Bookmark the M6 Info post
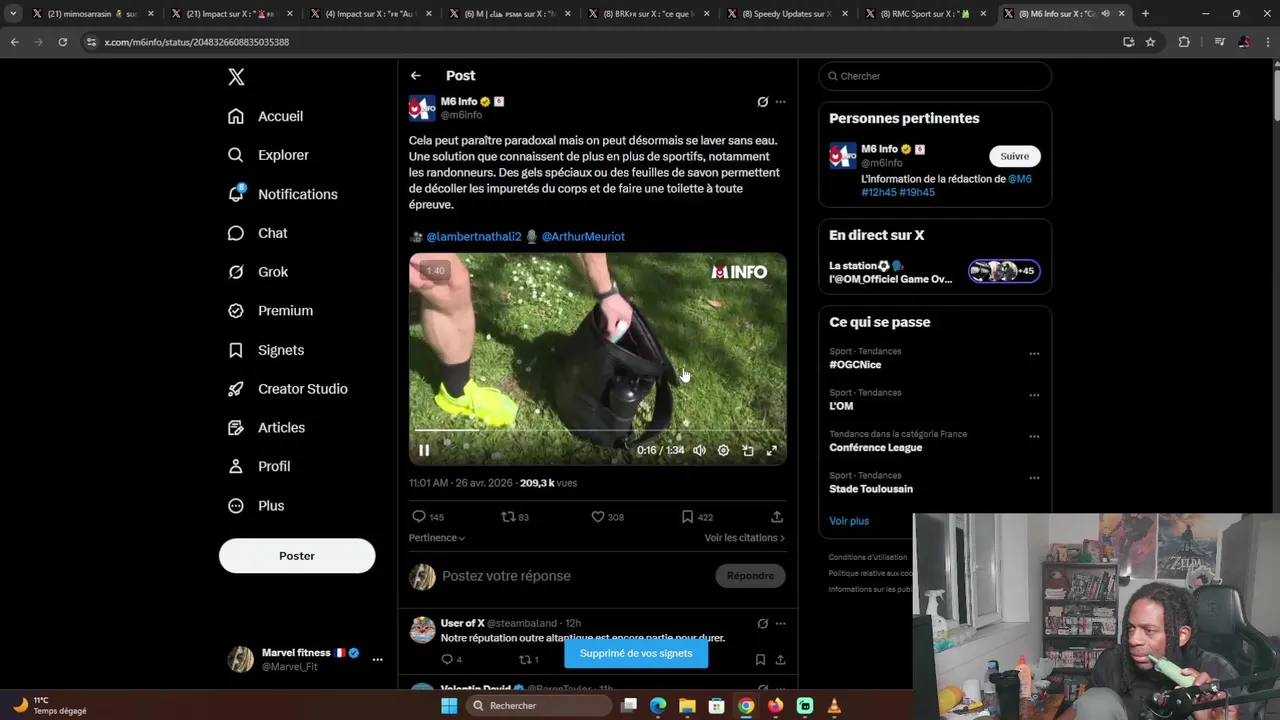The image size is (1280, 720). coord(687,517)
